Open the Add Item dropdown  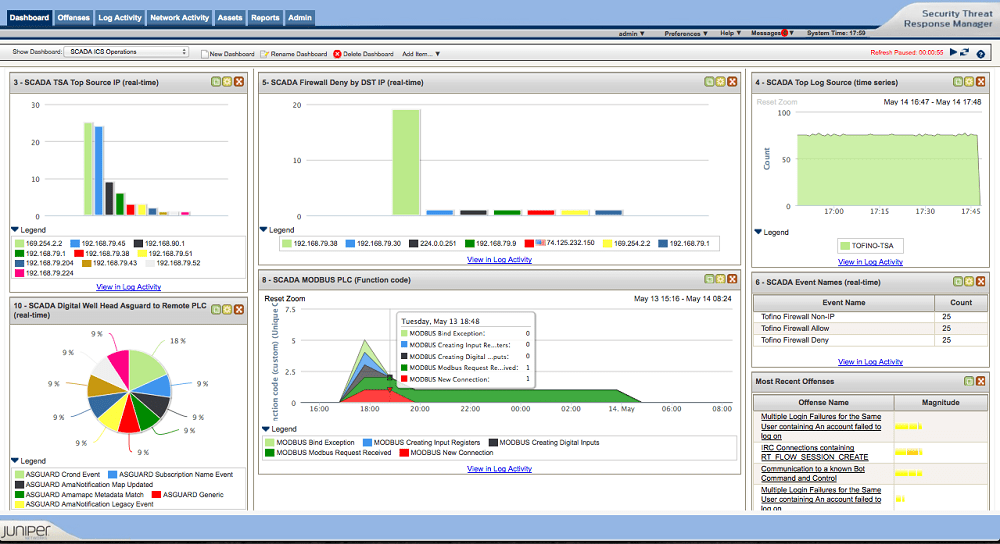pyautogui.click(x=421, y=54)
